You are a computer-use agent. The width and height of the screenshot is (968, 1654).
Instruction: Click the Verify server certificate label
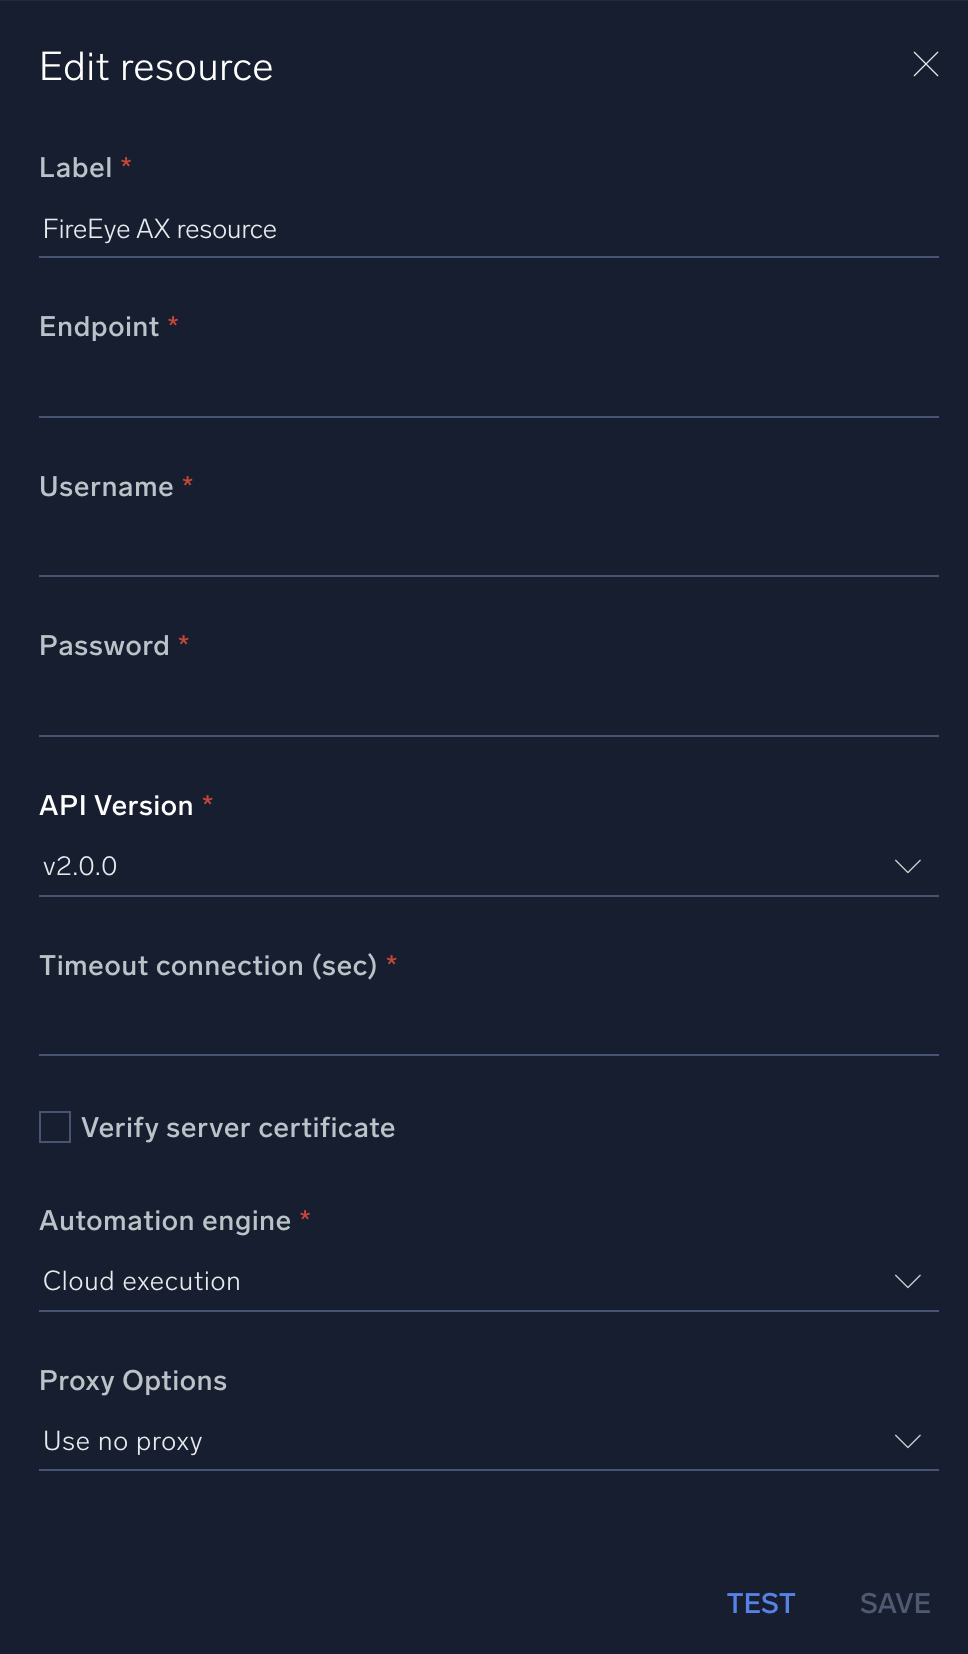pyautogui.click(x=239, y=1127)
